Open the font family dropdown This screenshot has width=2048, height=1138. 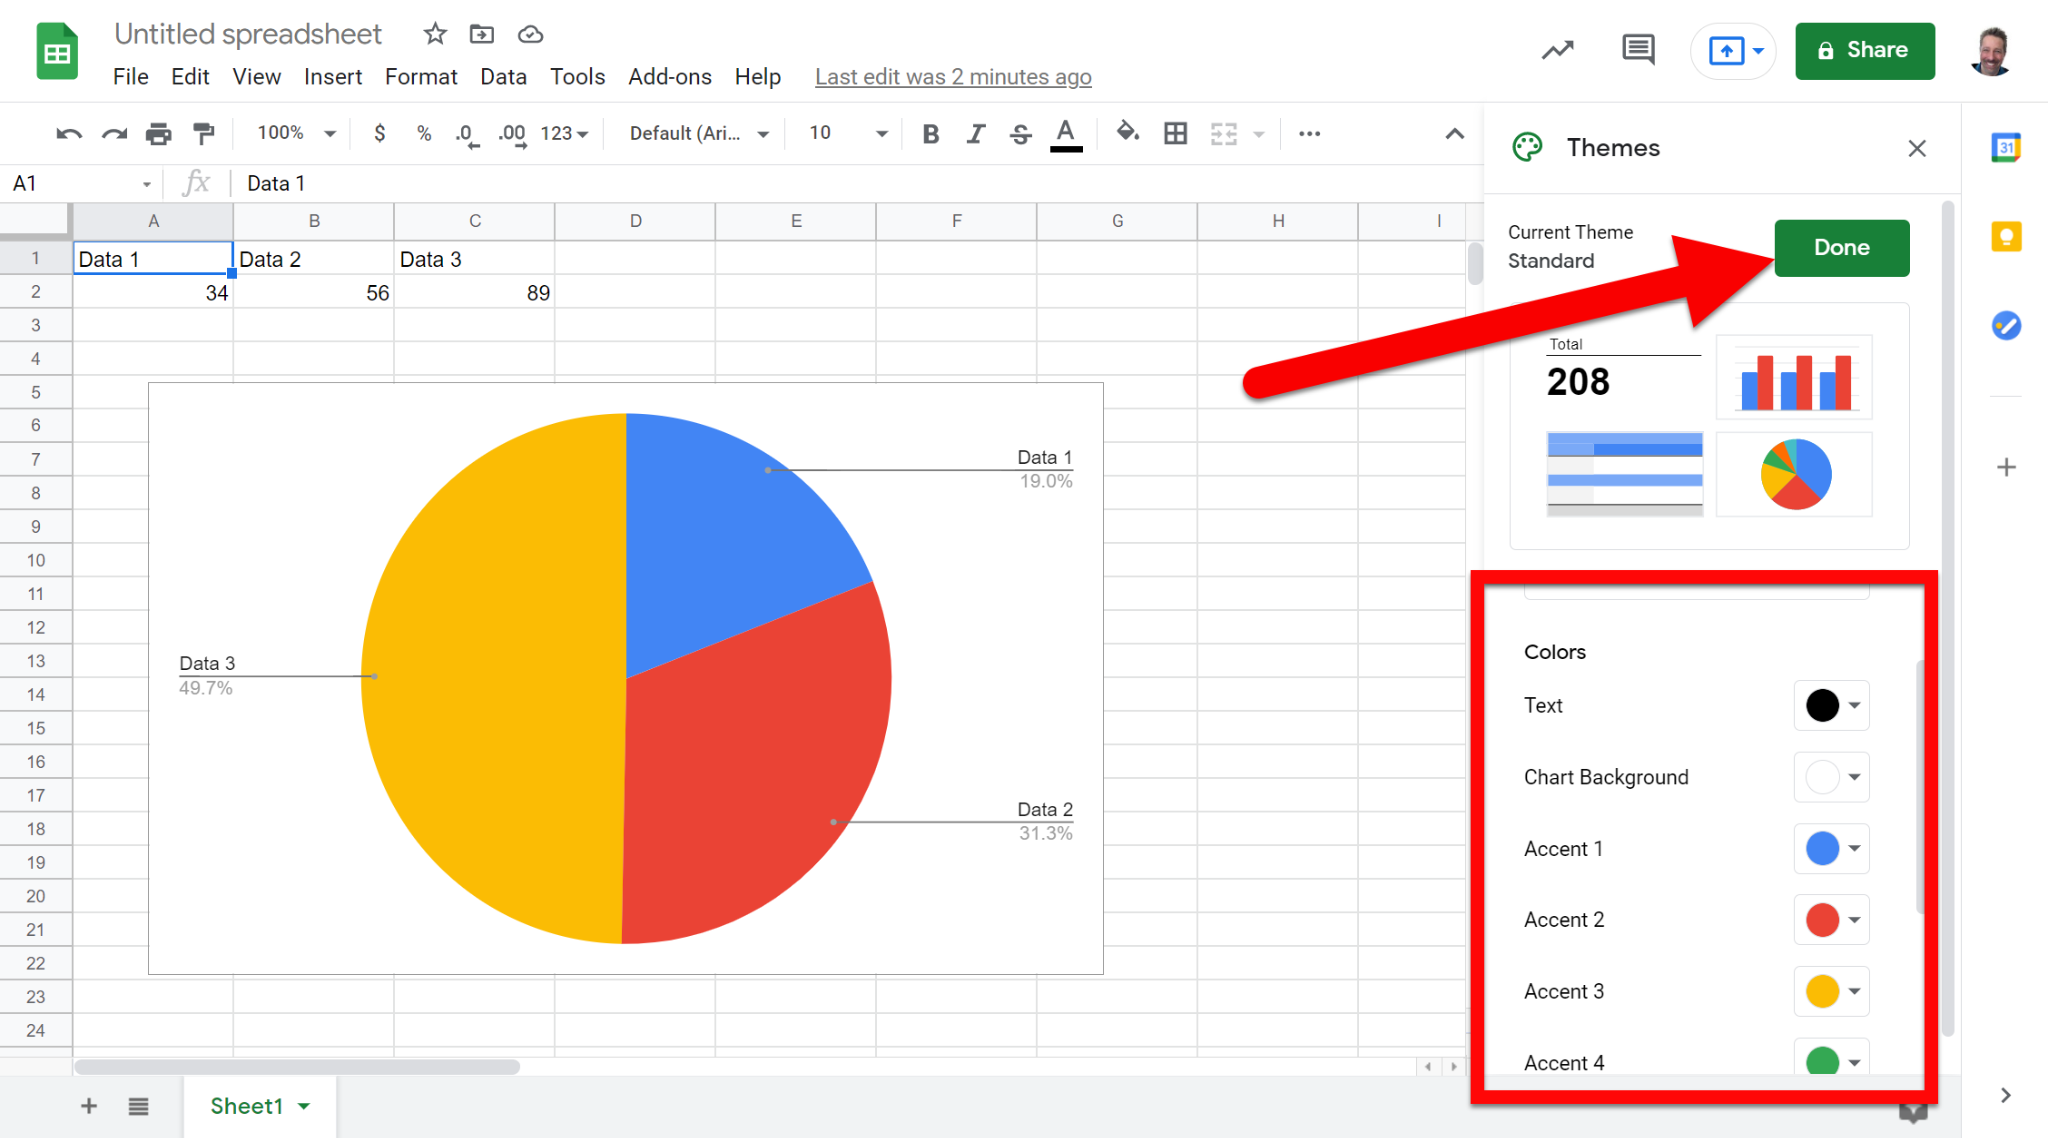pos(699,133)
